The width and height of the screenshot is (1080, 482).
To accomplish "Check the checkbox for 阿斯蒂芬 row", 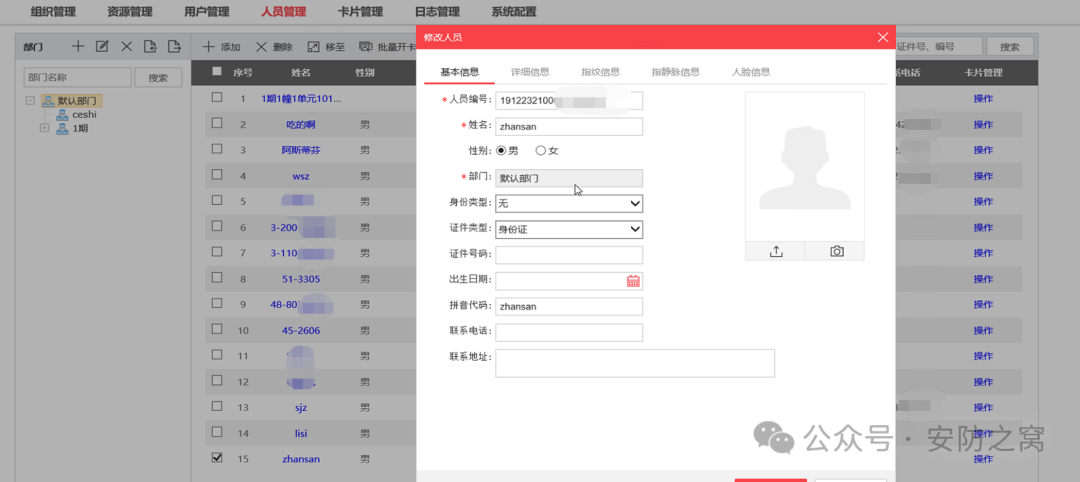I will [217, 148].
